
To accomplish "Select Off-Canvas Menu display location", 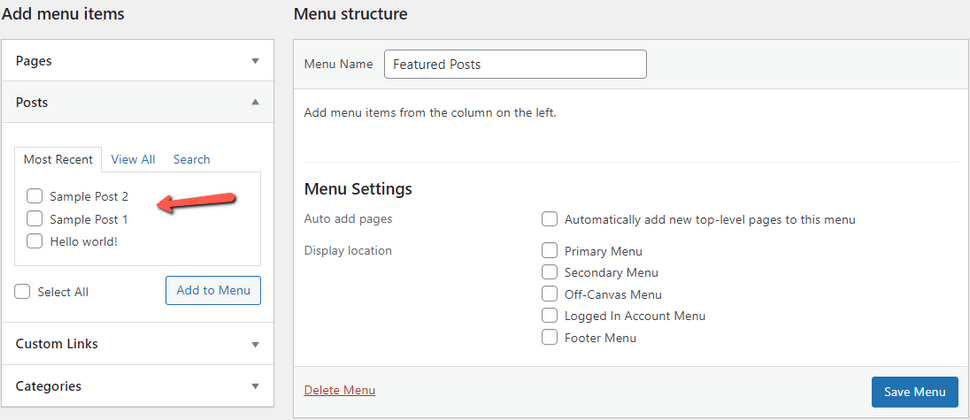I will pyautogui.click(x=549, y=294).
